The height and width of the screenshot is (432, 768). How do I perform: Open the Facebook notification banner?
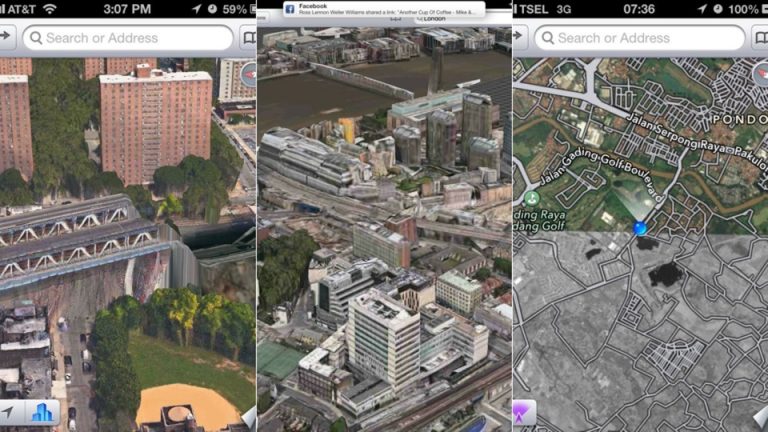(x=384, y=9)
